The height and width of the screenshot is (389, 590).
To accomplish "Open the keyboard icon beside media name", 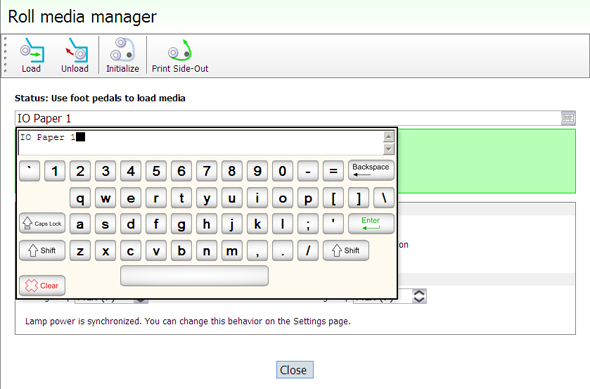I will (568, 118).
